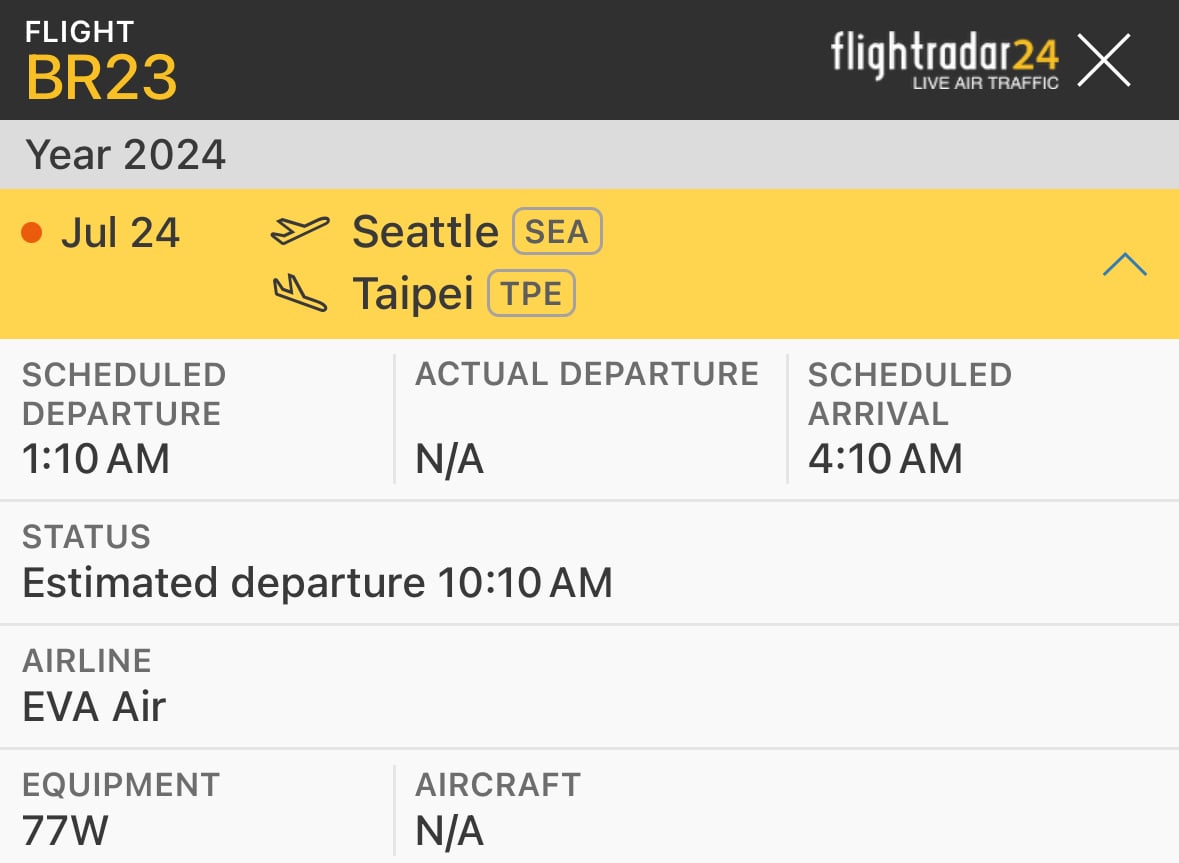The width and height of the screenshot is (1179, 863).
Task: Click the orange status dot
Action: [x=32, y=232]
